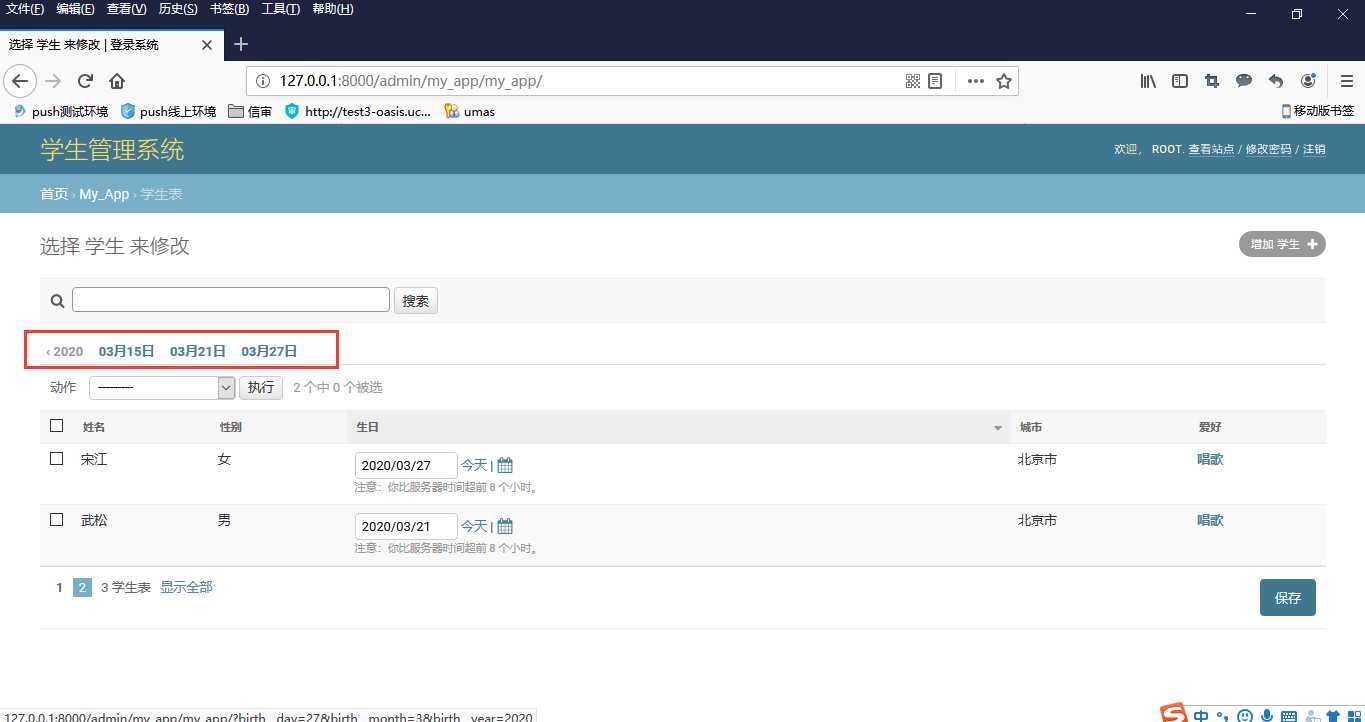Click the 搜索 search button

click(x=416, y=301)
